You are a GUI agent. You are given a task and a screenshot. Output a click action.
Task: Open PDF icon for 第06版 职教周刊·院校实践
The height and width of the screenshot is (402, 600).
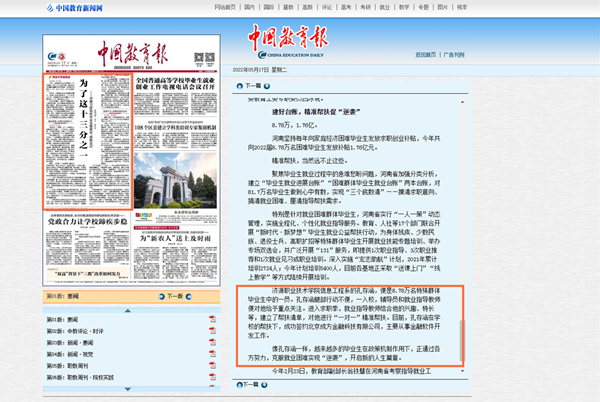coord(212,377)
